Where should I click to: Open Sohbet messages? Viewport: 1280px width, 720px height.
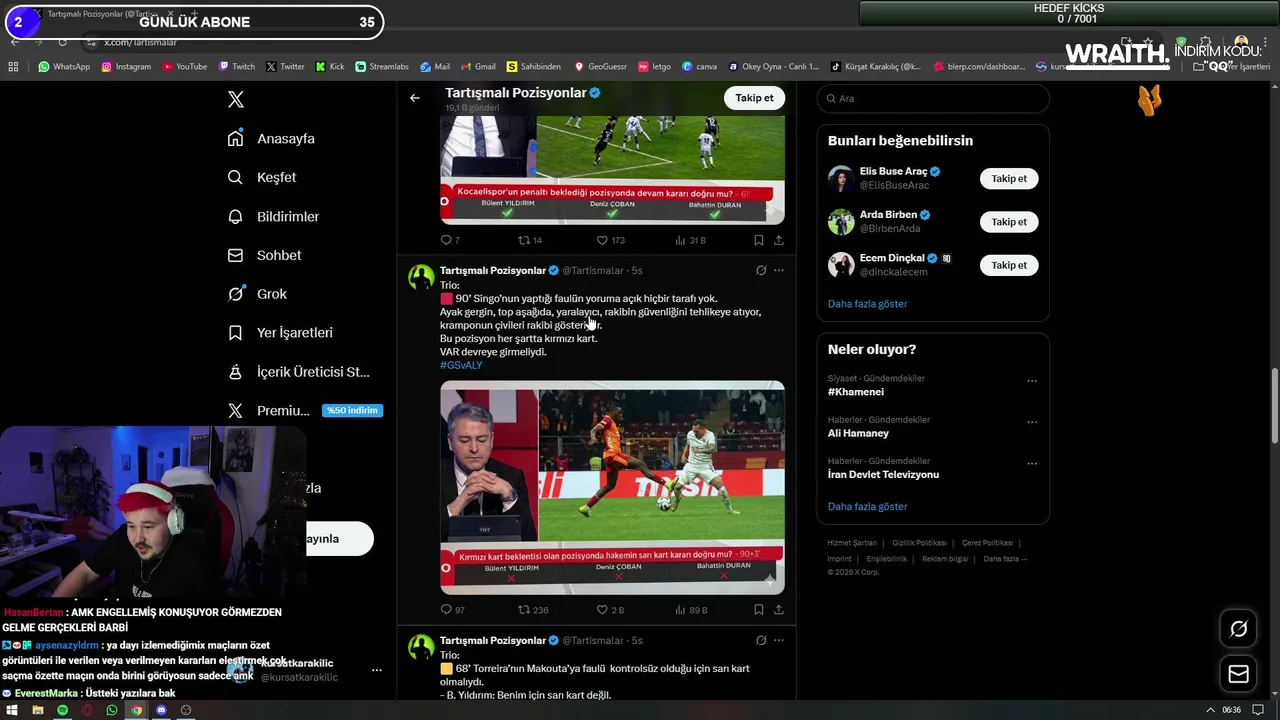[264, 255]
